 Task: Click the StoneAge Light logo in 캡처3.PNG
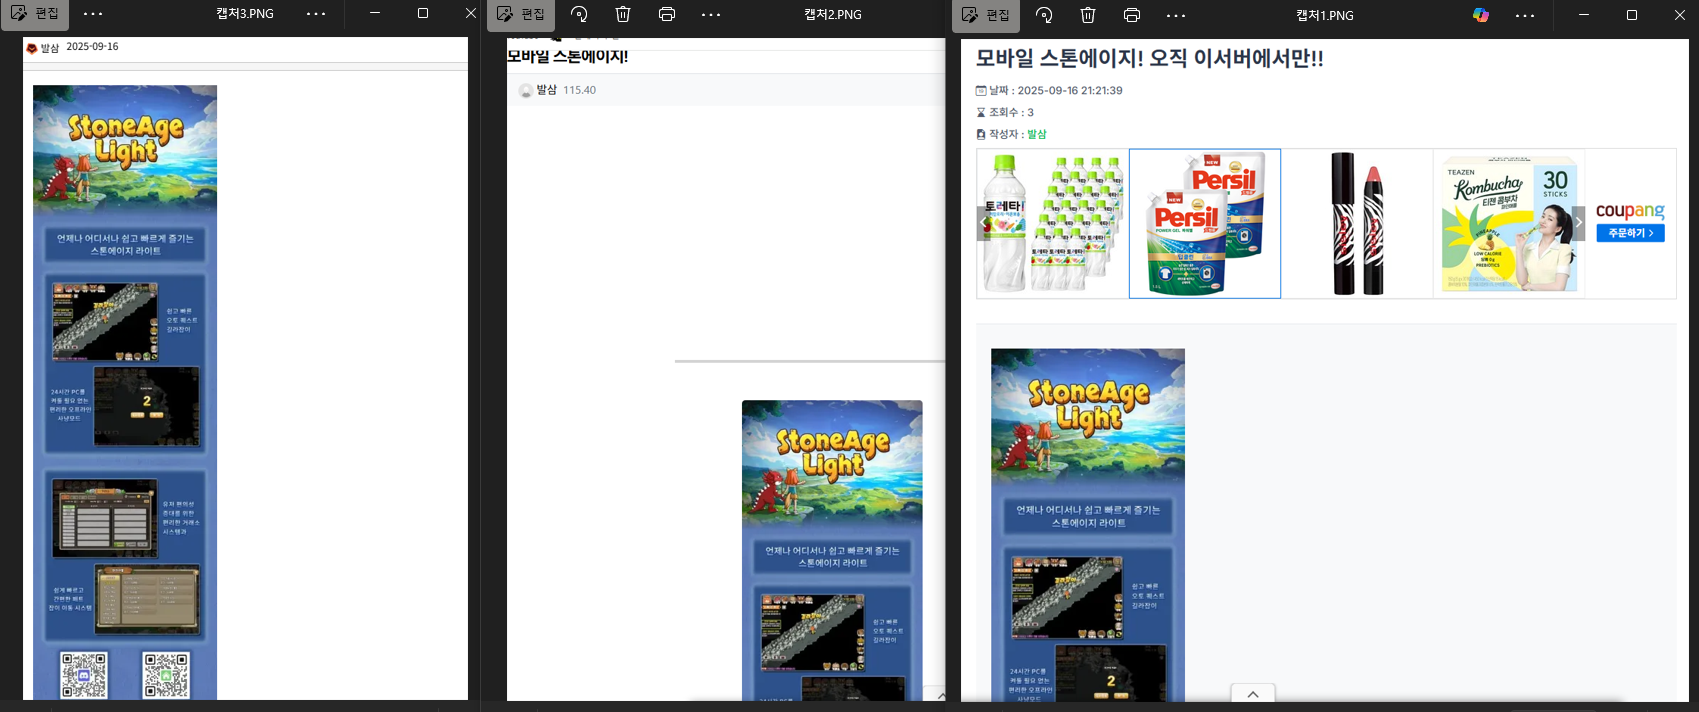pos(126,139)
